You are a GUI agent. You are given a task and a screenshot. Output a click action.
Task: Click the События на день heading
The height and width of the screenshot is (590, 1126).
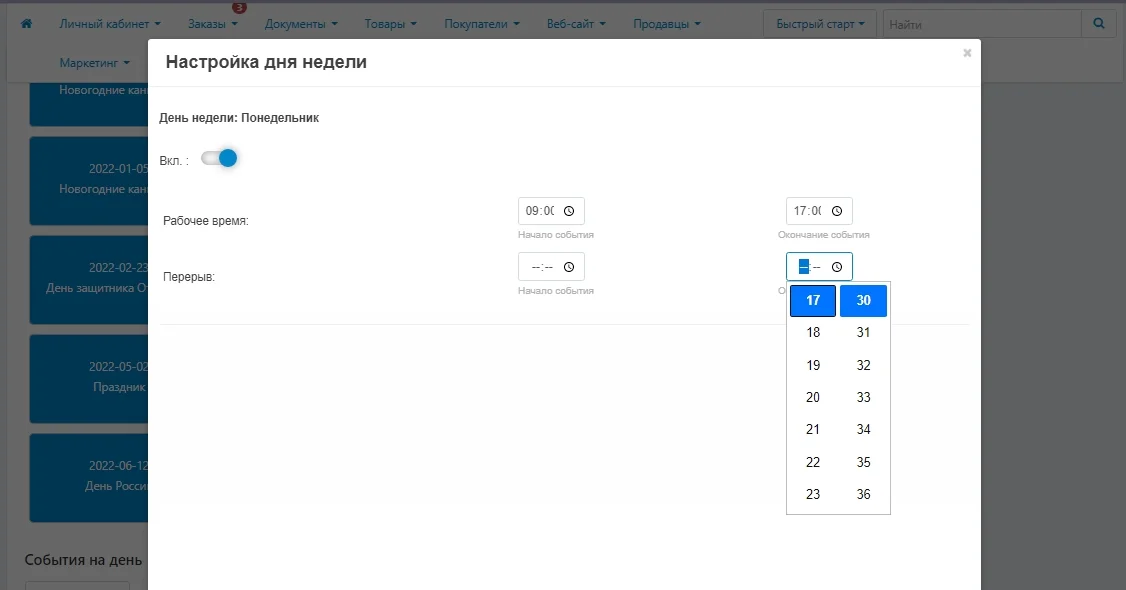coord(83,560)
